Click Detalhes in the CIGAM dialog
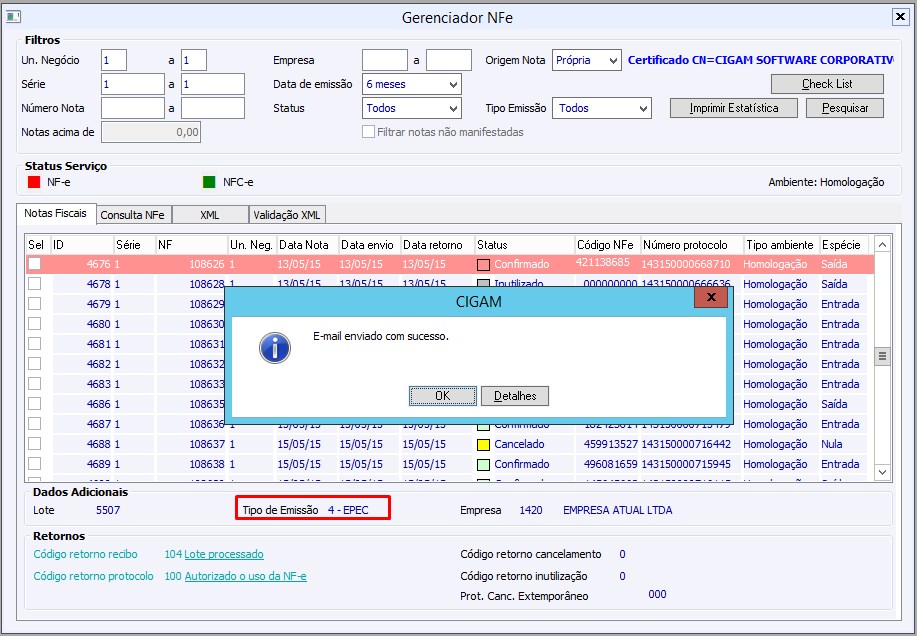The image size is (917, 636). tap(515, 396)
